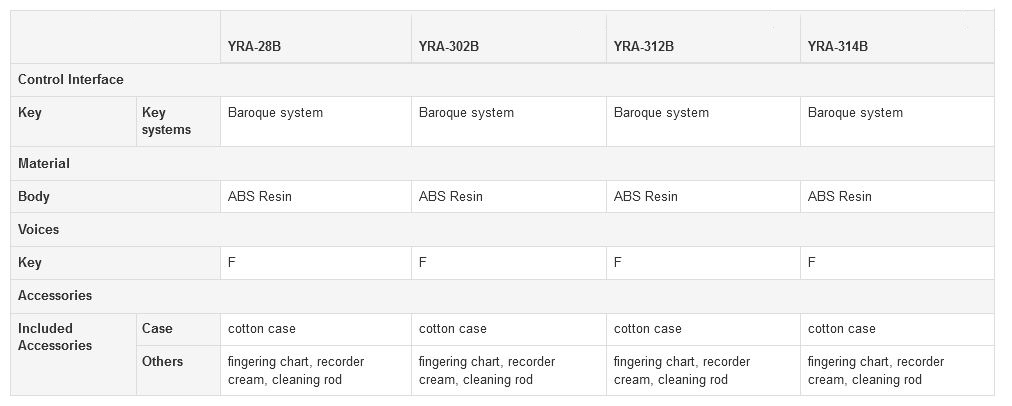Select the F key value for YRA-312B
Viewport: 1012px width, 406px height.
[618, 262]
